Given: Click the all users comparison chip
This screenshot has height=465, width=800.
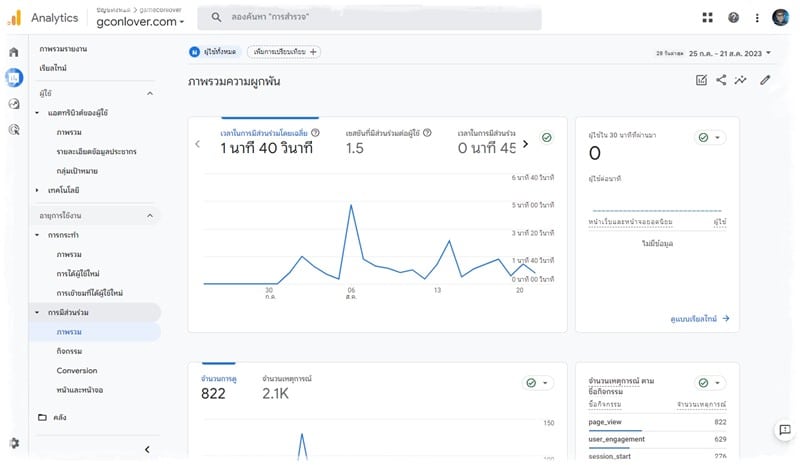Looking at the screenshot, I should pos(213,52).
